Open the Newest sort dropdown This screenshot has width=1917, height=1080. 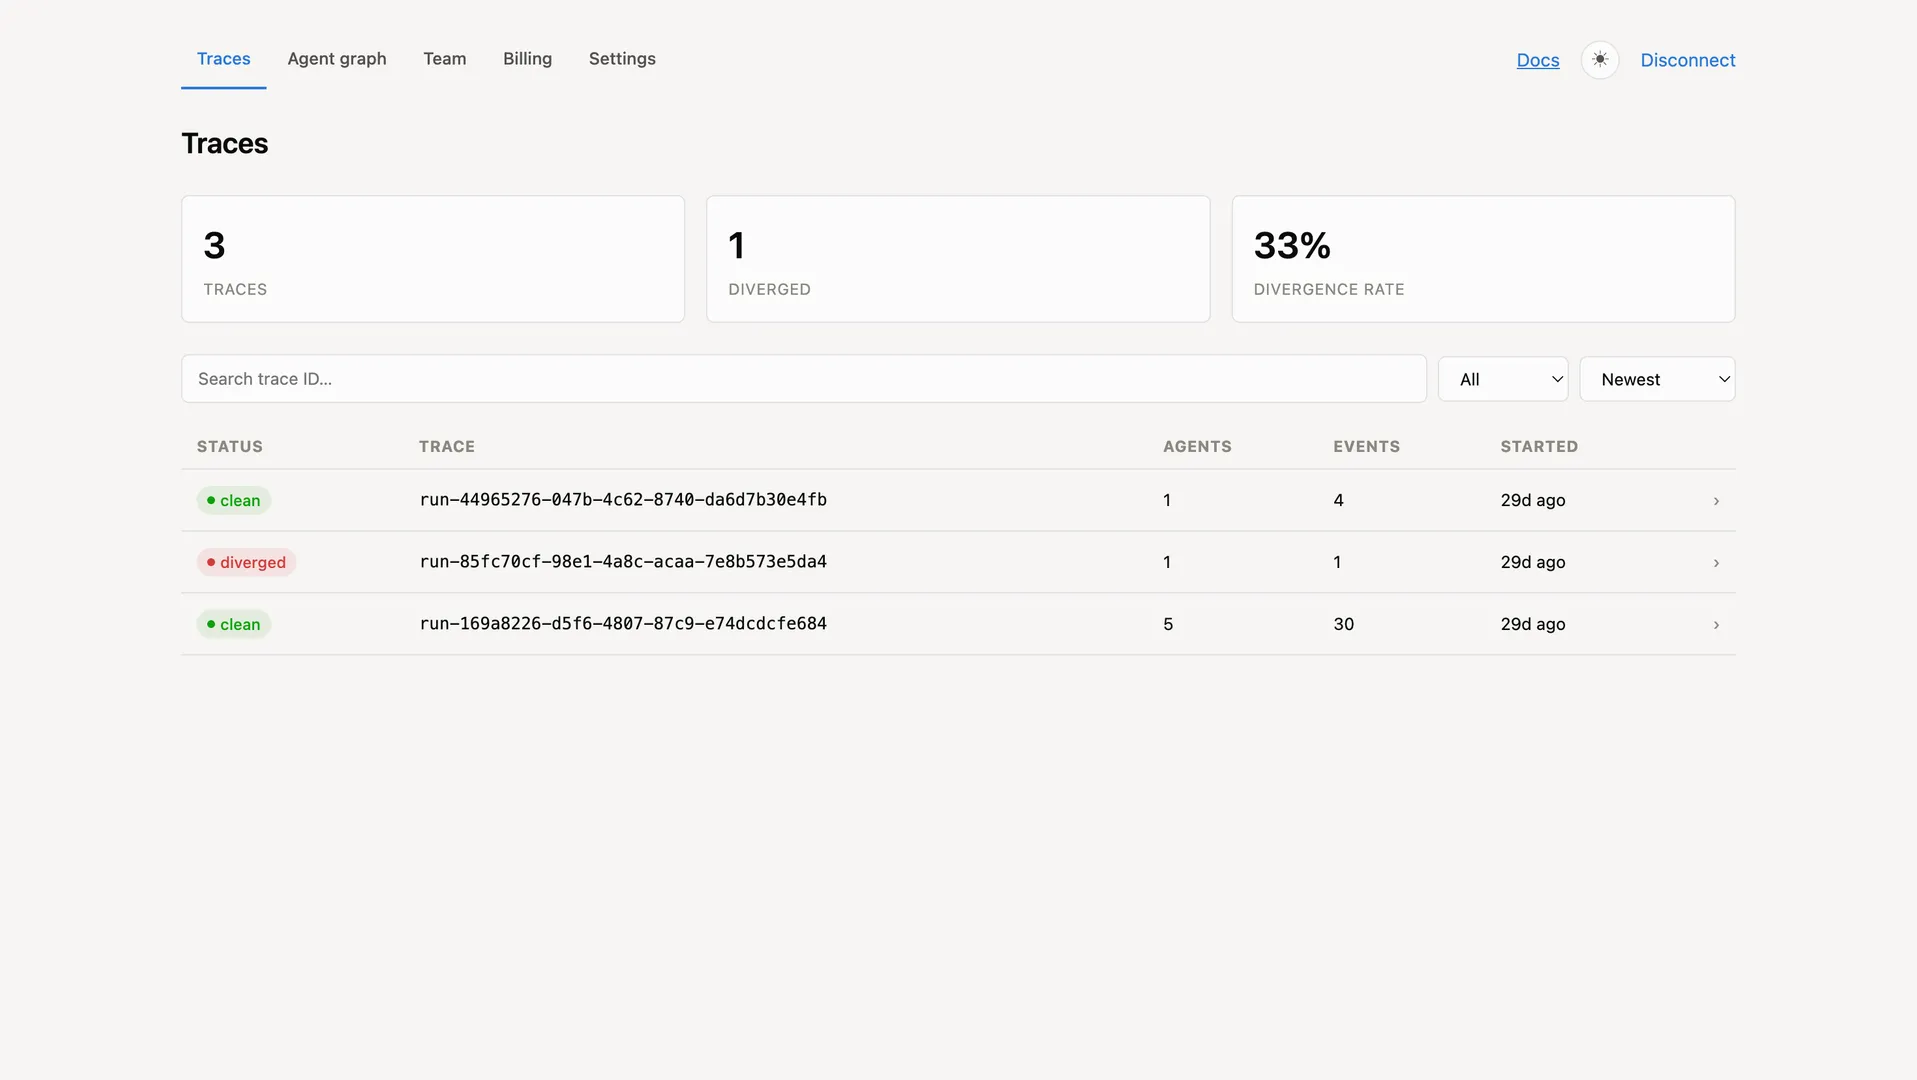[x=1656, y=379]
